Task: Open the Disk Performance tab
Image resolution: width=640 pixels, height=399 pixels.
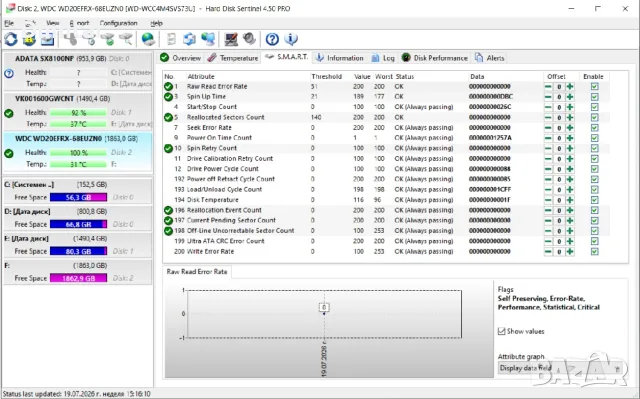Action: 435,58
